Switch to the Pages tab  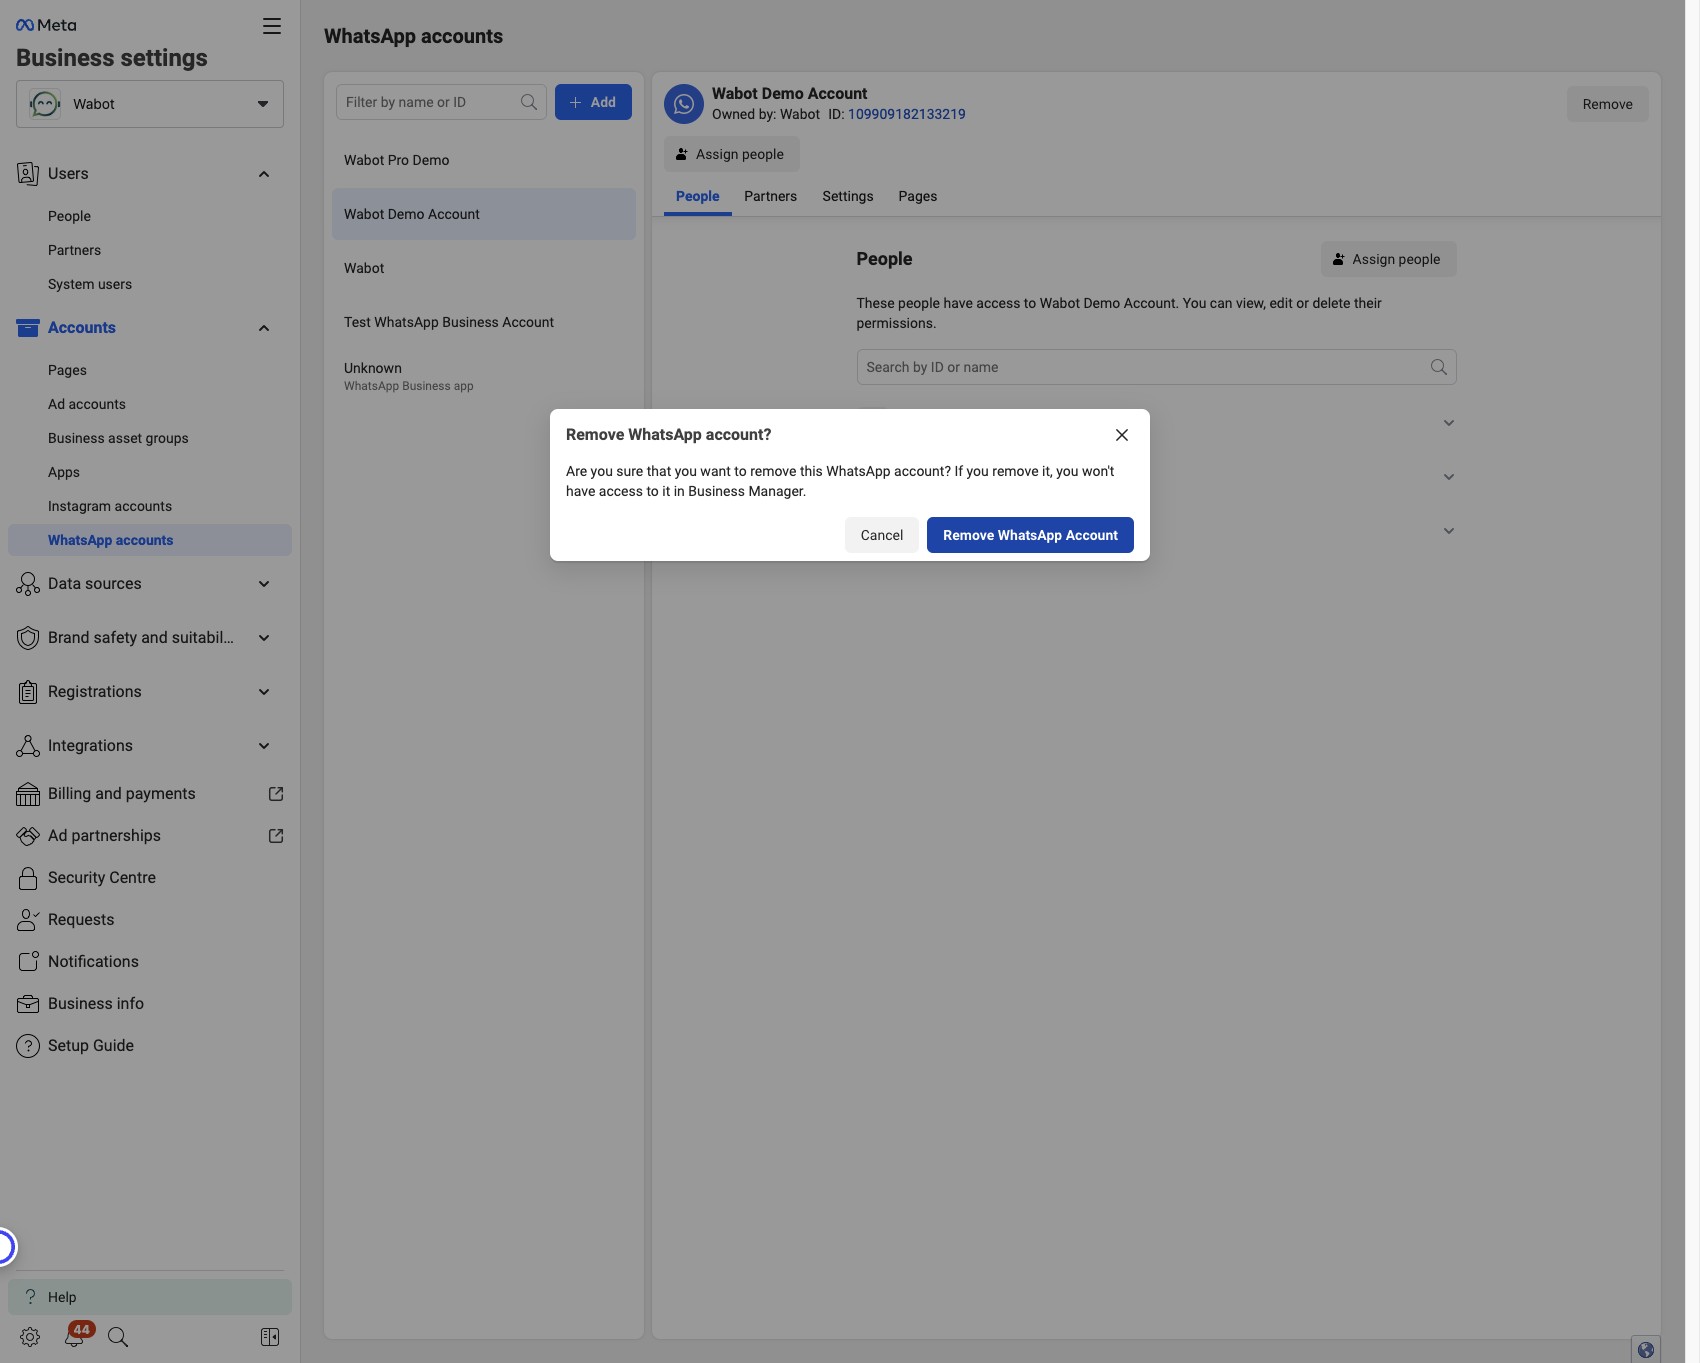pyautogui.click(x=917, y=196)
